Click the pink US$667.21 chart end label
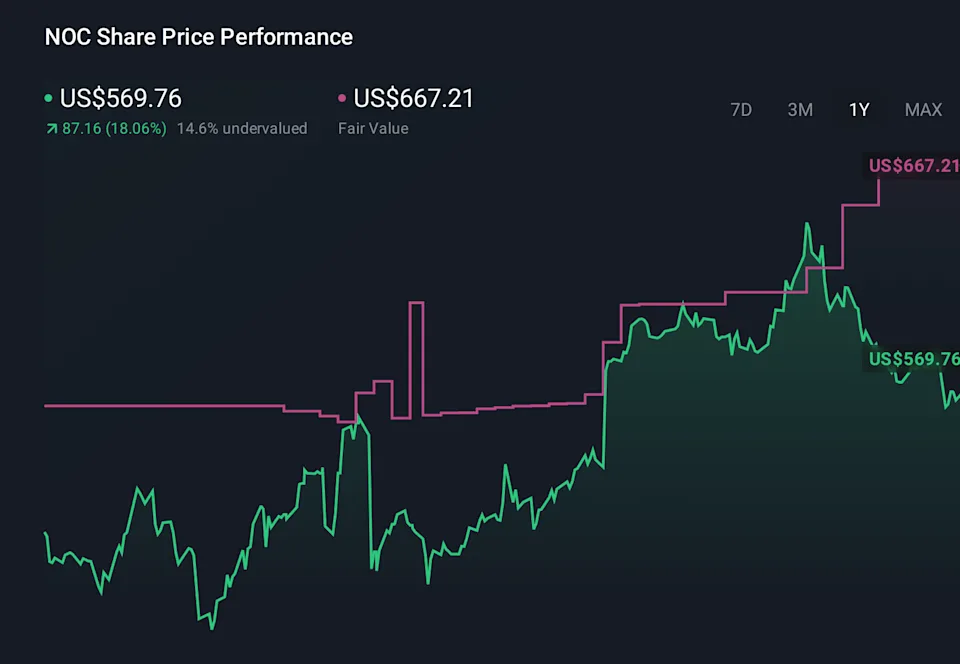The height and width of the screenshot is (664, 960). tap(913, 165)
